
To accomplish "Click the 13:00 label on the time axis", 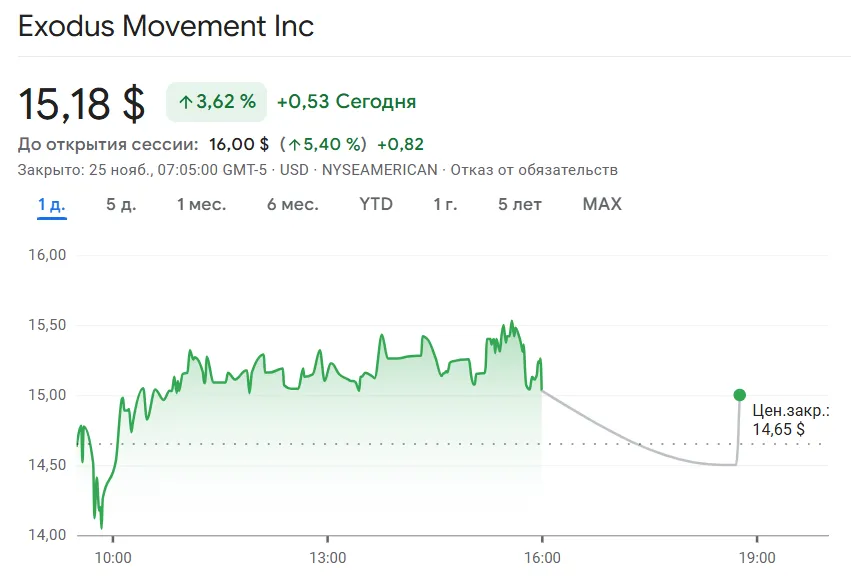I will pos(327,556).
